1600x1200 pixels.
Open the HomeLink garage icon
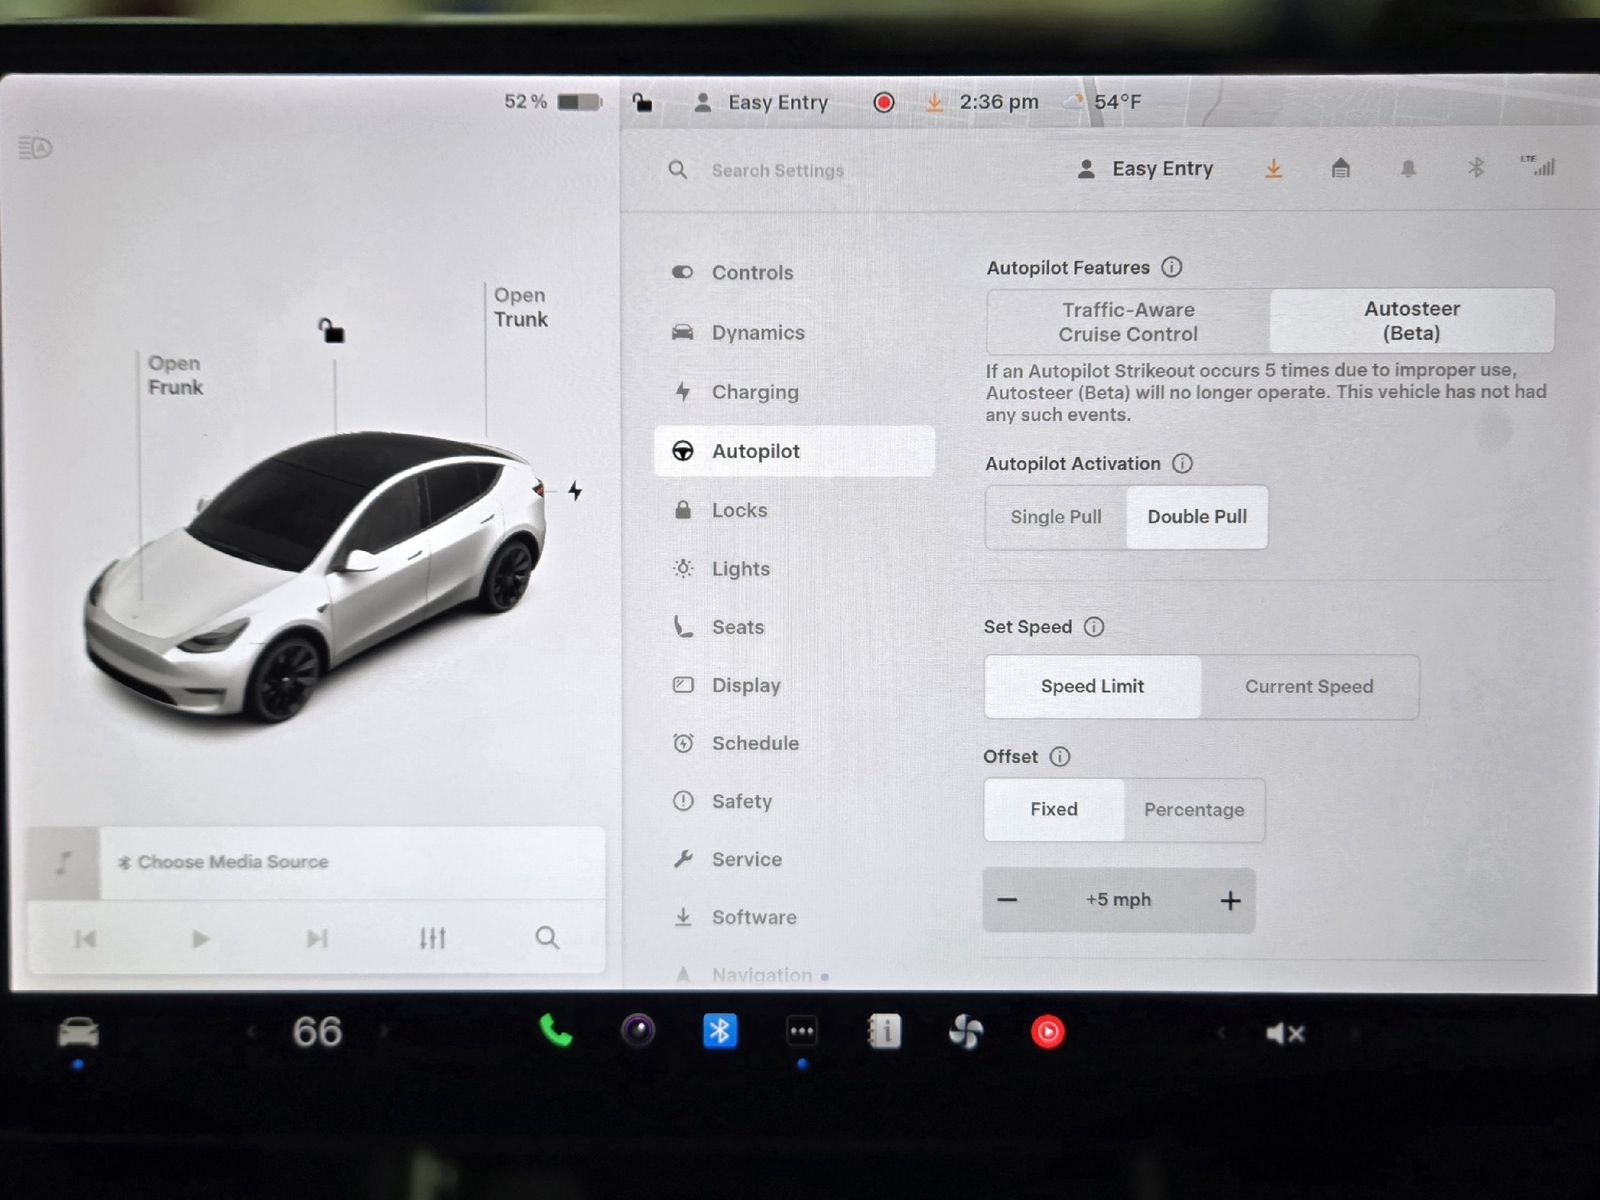1340,168
